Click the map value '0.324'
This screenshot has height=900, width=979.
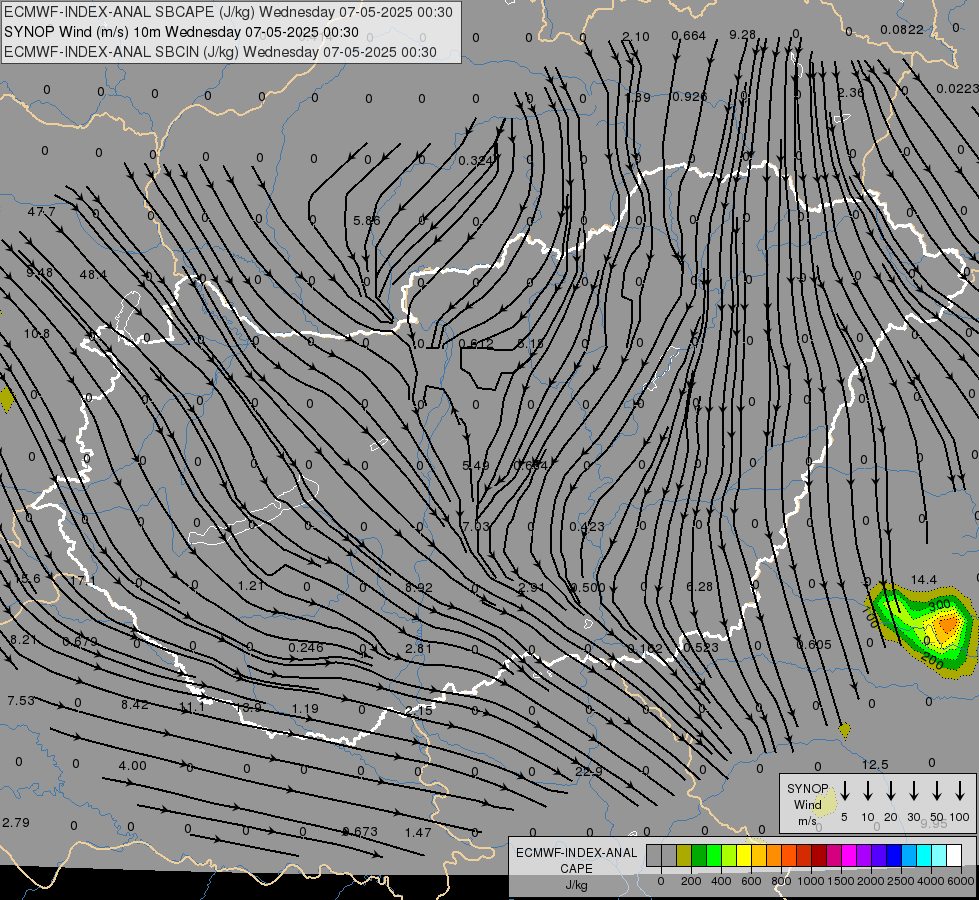point(476,161)
